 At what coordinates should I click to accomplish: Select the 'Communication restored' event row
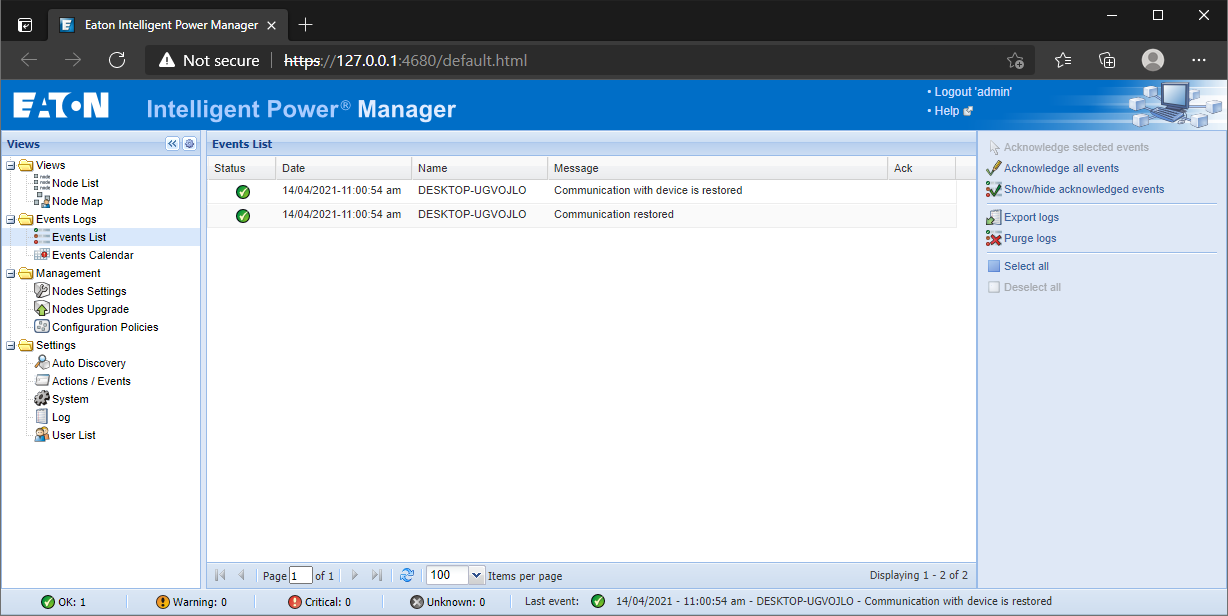pos(581,215)
